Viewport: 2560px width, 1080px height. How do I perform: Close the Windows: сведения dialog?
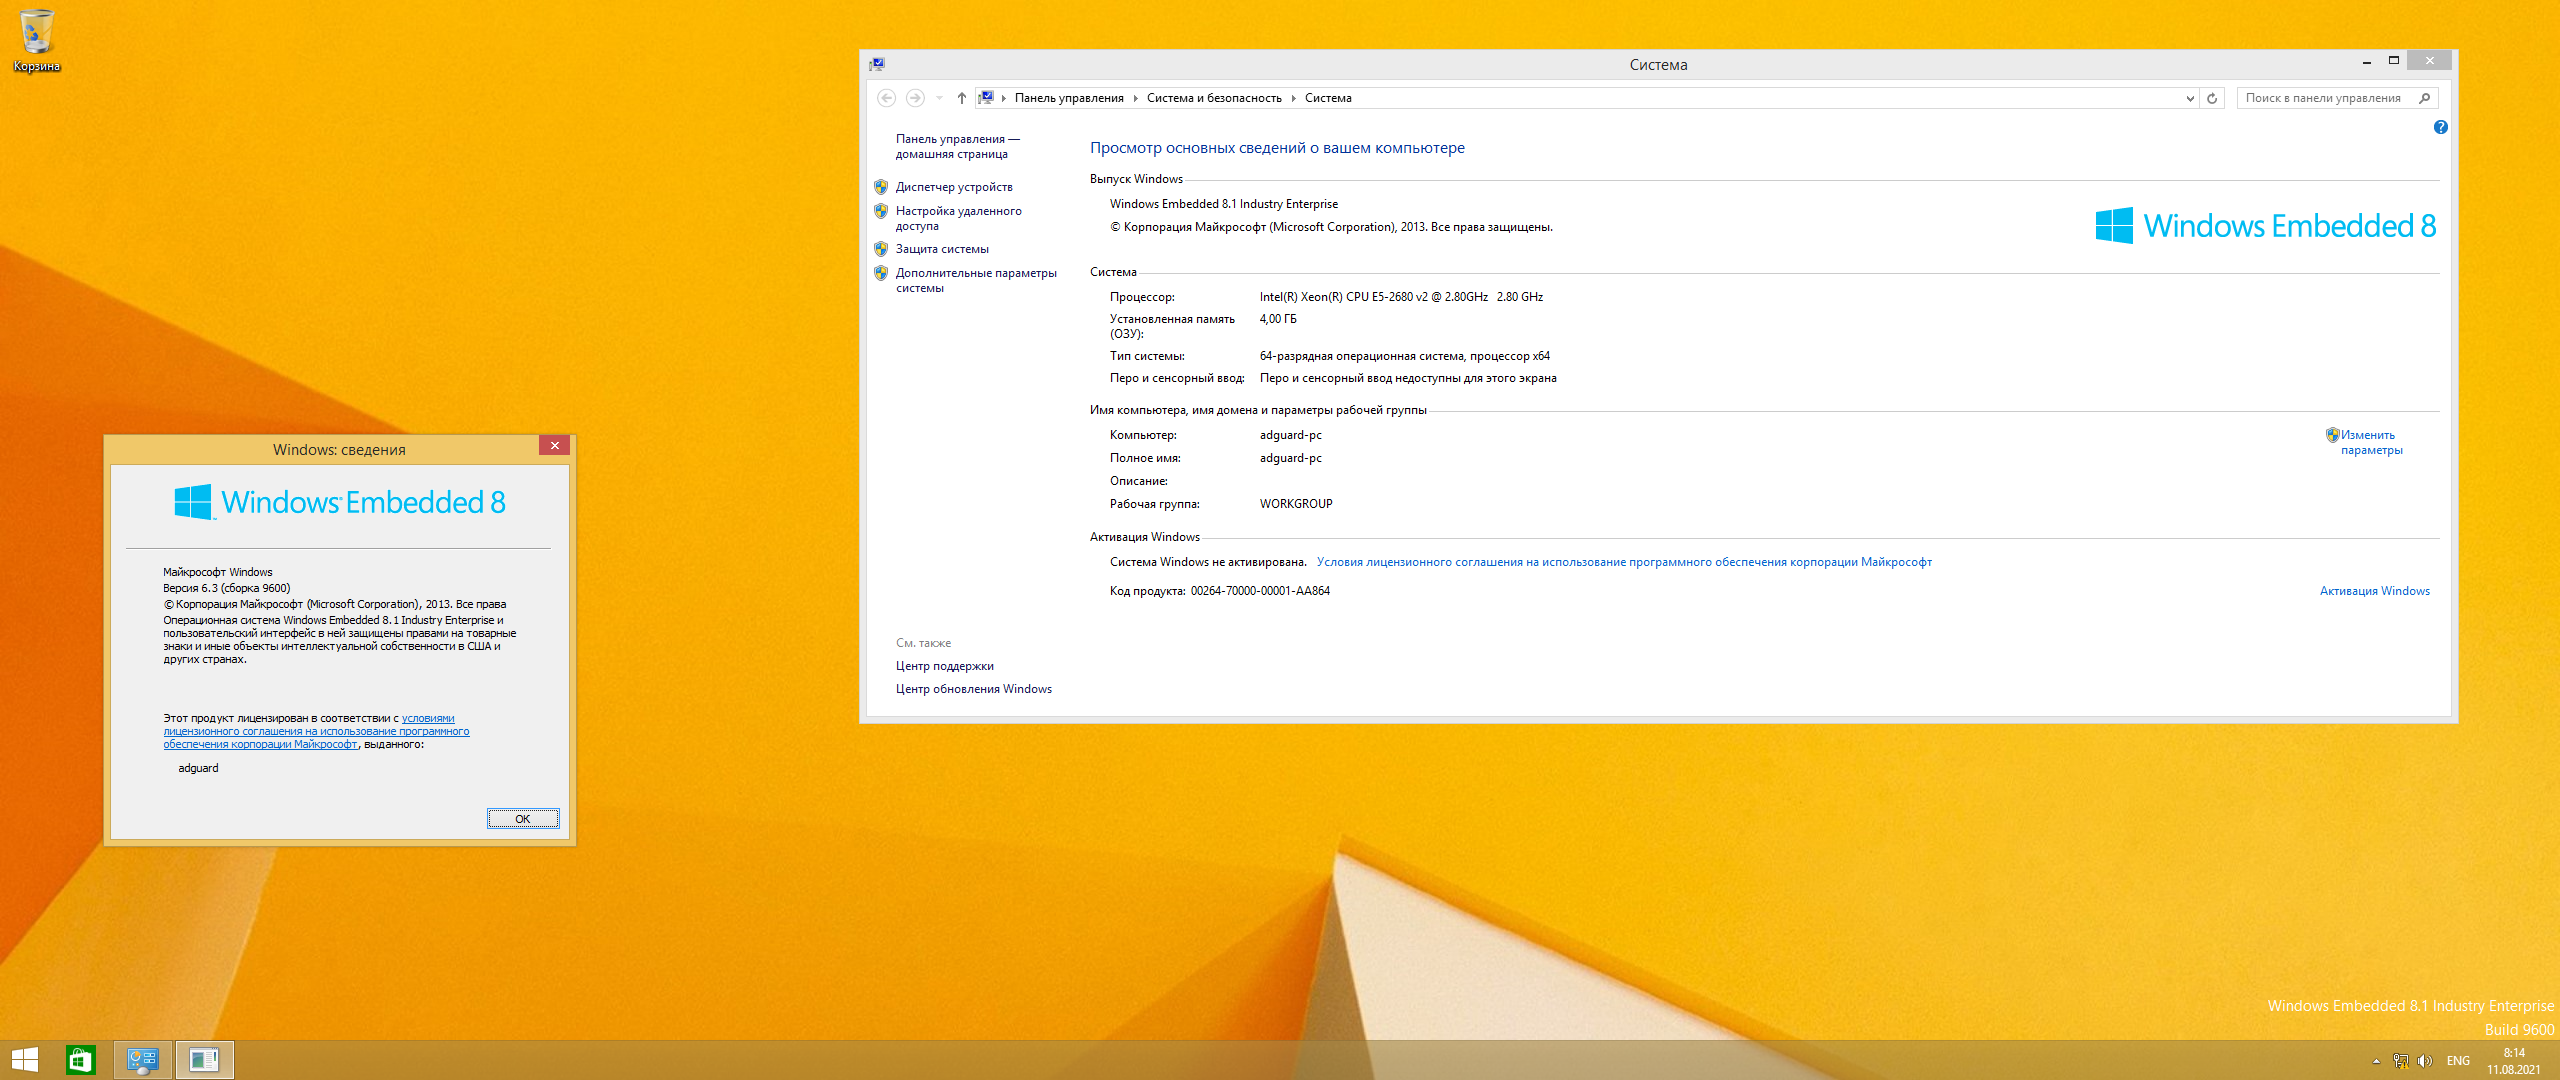click(x=554, y=446)
